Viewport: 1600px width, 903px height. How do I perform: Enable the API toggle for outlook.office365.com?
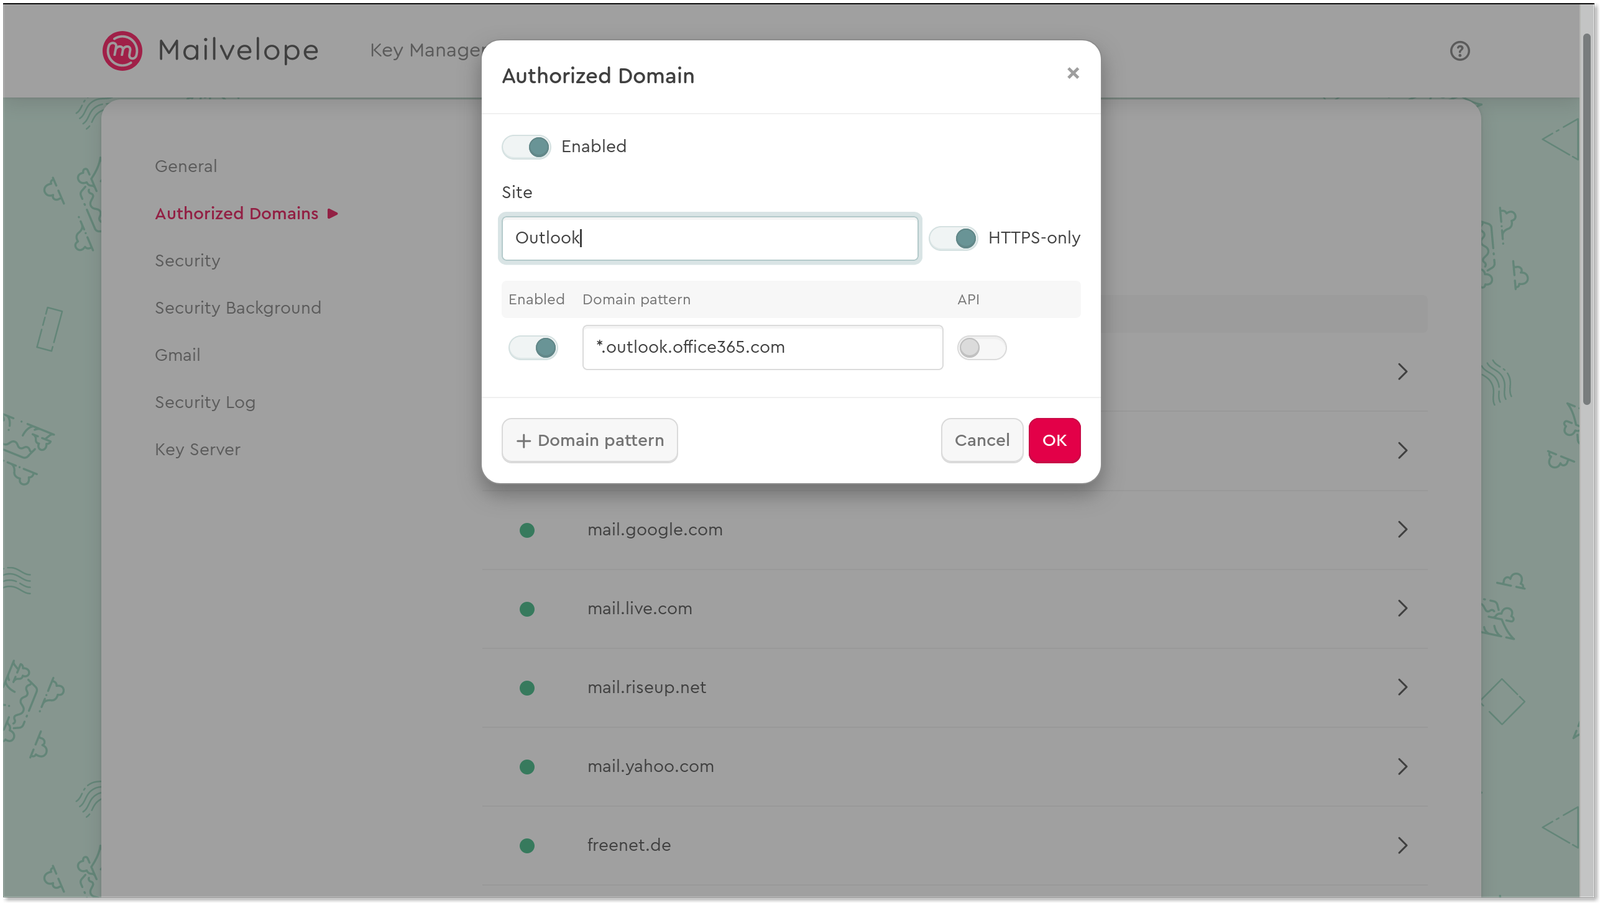[981, 347]
